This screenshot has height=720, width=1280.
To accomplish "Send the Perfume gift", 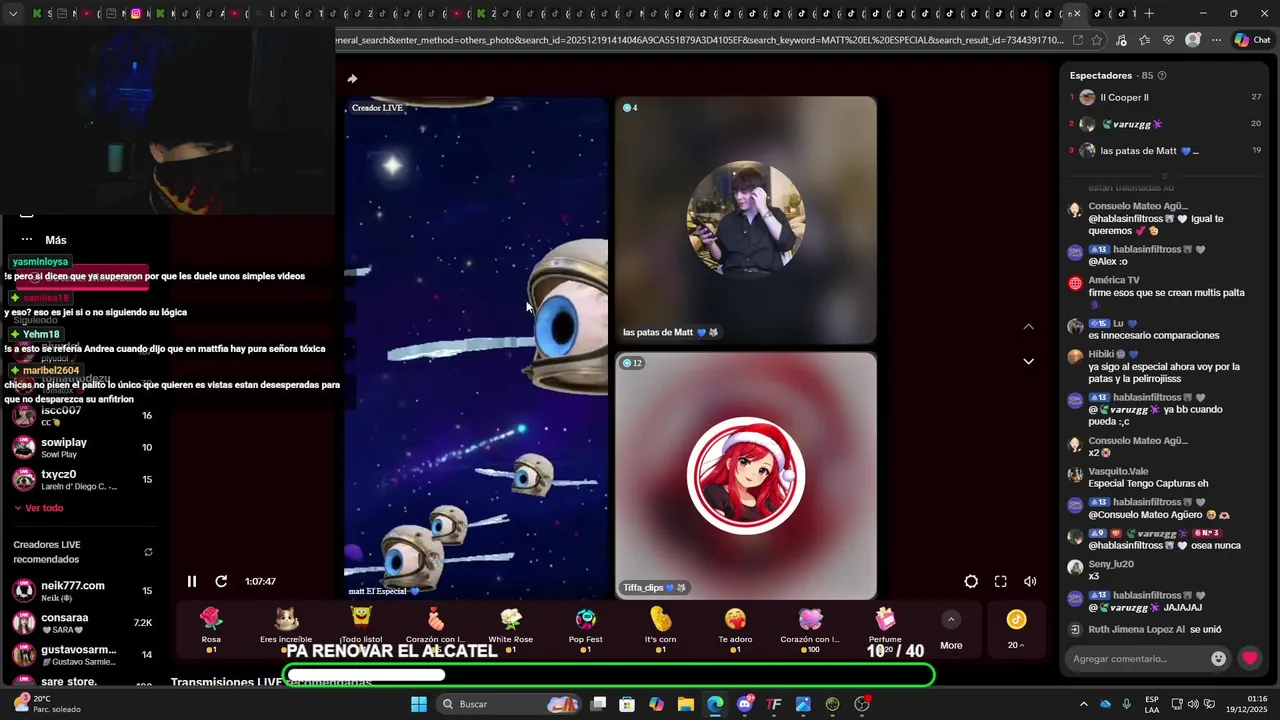I will pos(885,629).
